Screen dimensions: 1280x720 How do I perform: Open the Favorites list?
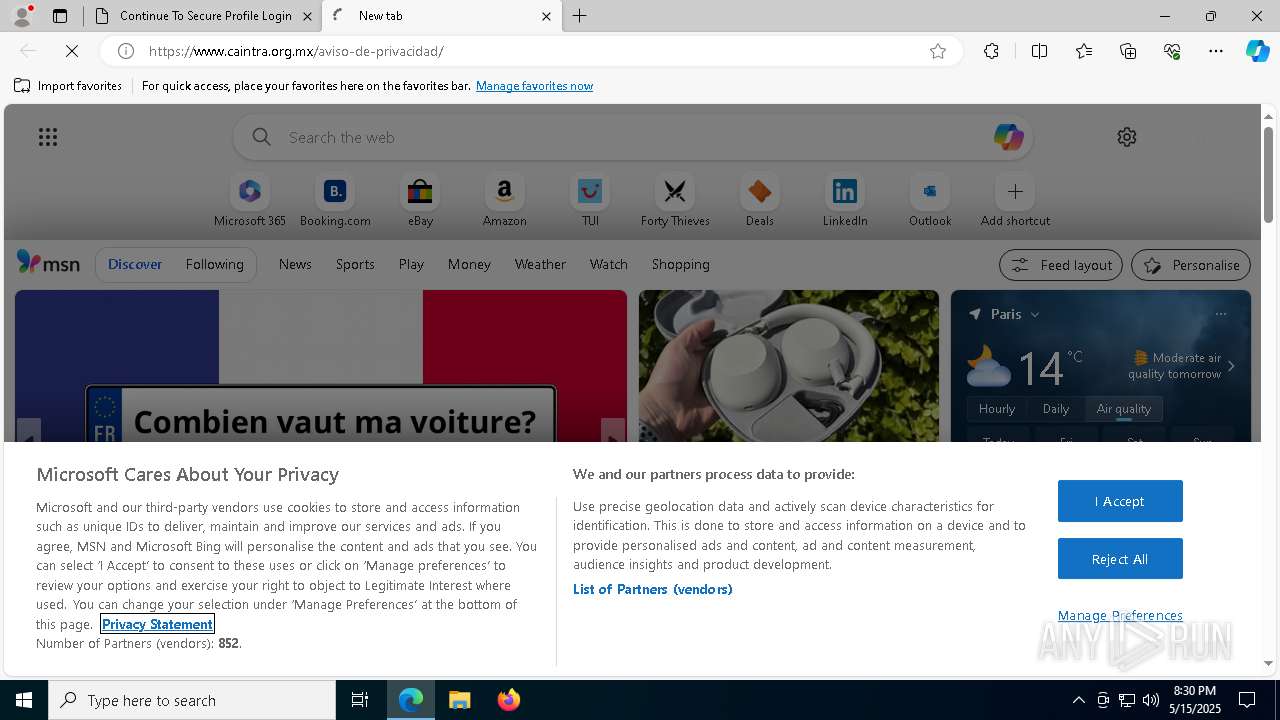coord(1084,51)
